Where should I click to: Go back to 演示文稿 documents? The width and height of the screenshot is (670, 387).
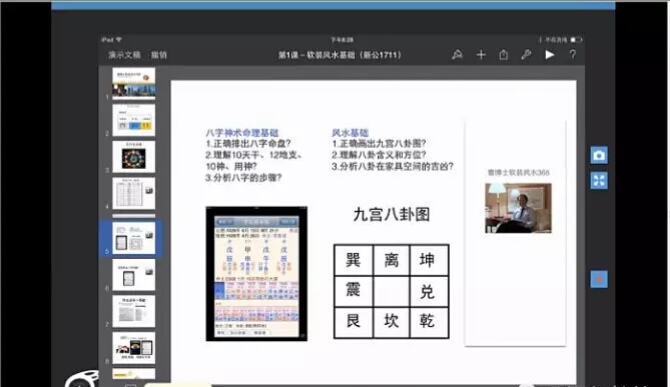point(124,55)
